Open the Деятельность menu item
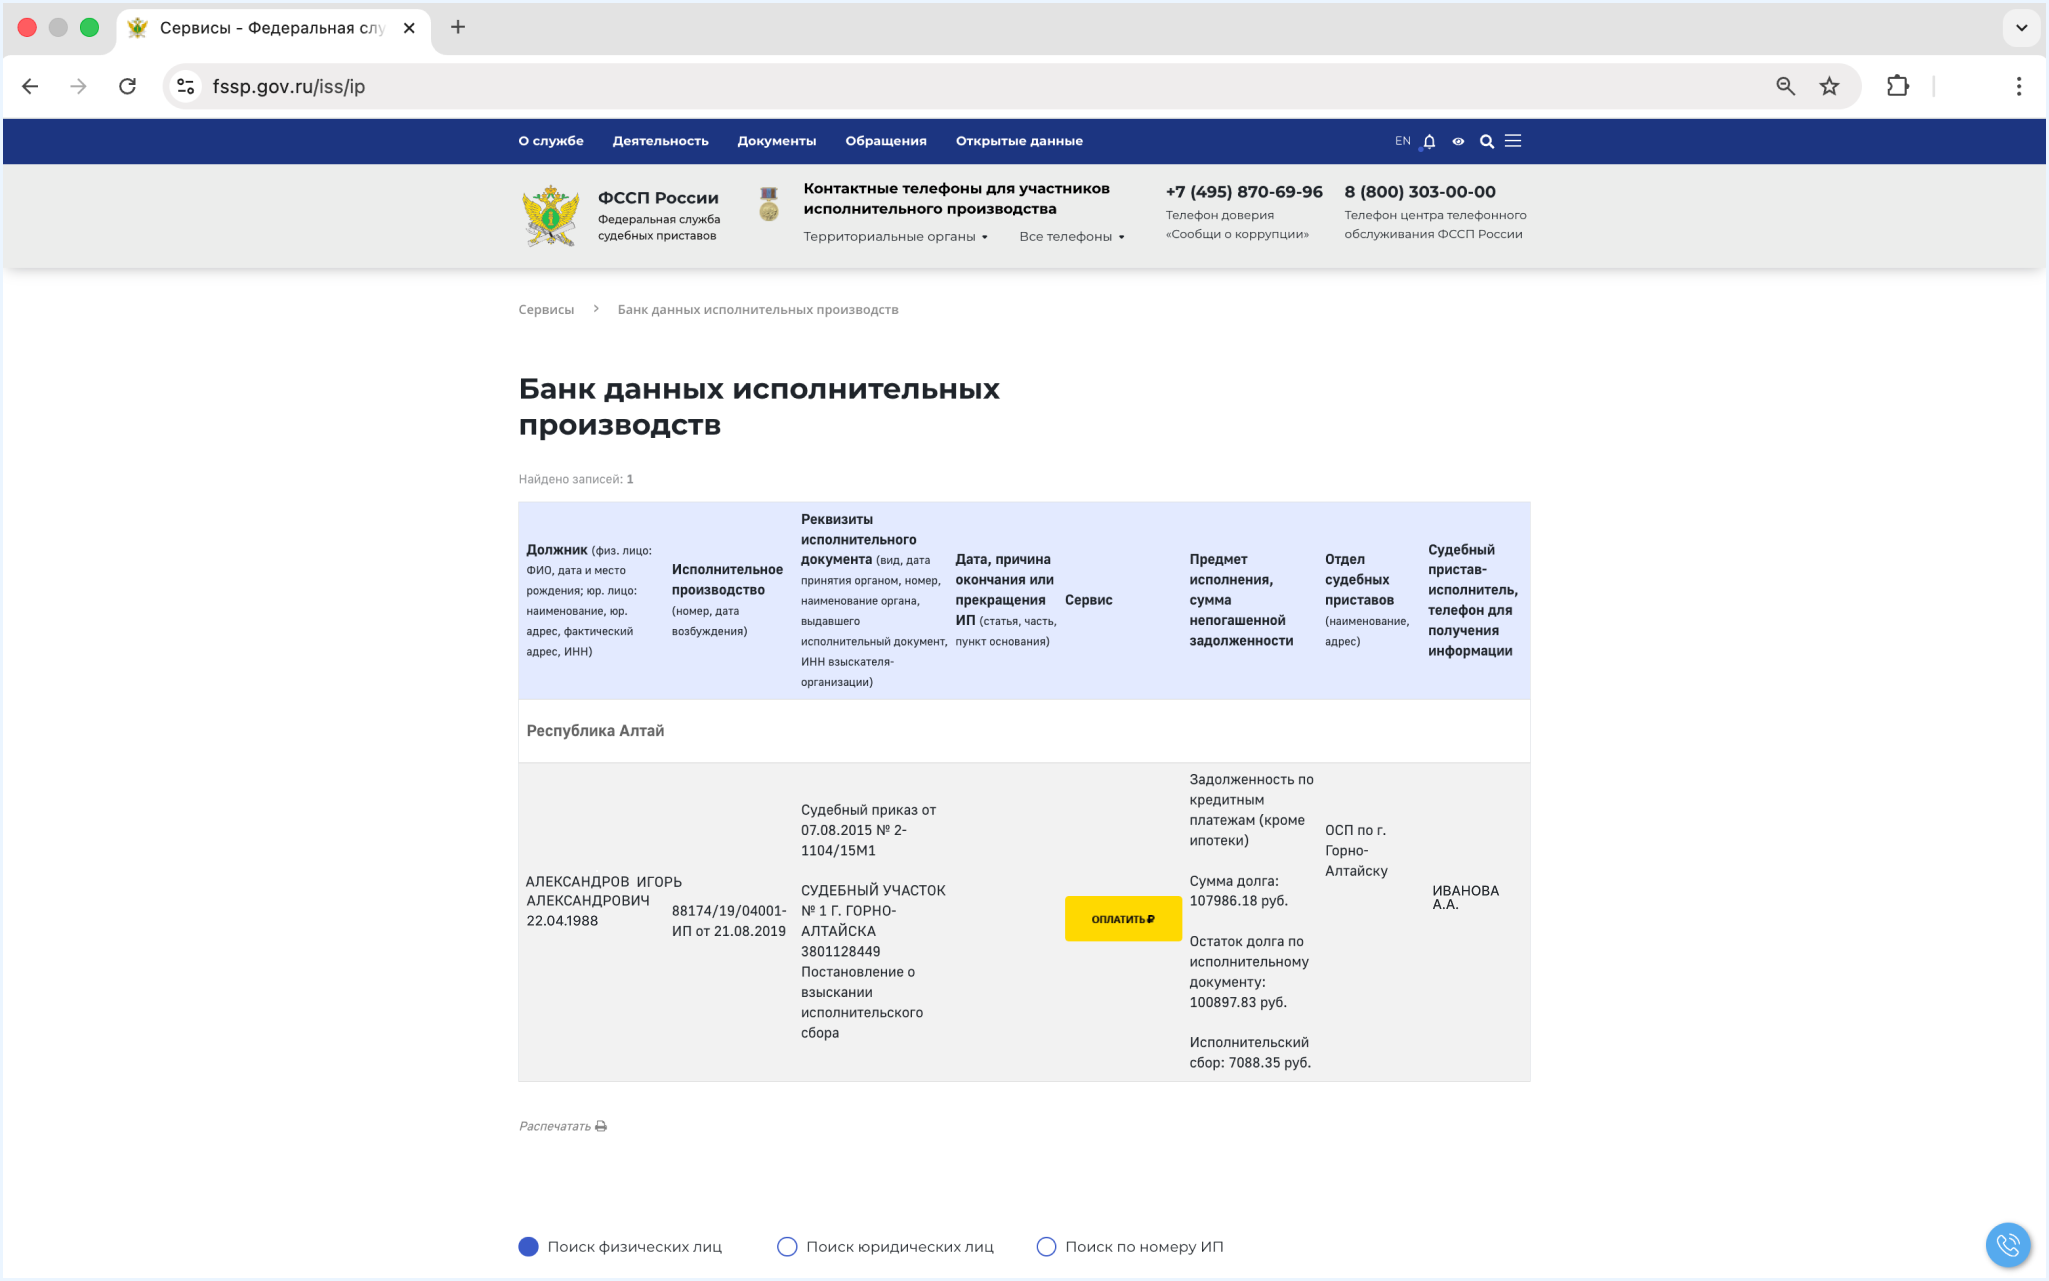 pyautogui.click(x=660, y=141)
